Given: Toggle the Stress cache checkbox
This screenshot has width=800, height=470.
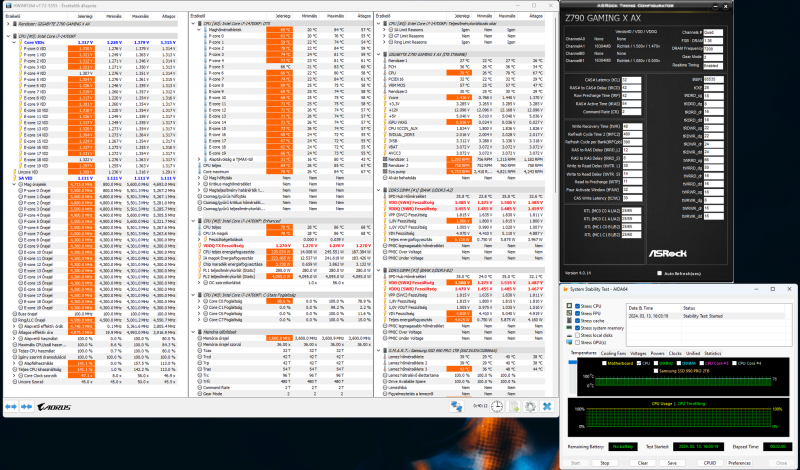Looking at the screenshot, I should tap(578, 320).
